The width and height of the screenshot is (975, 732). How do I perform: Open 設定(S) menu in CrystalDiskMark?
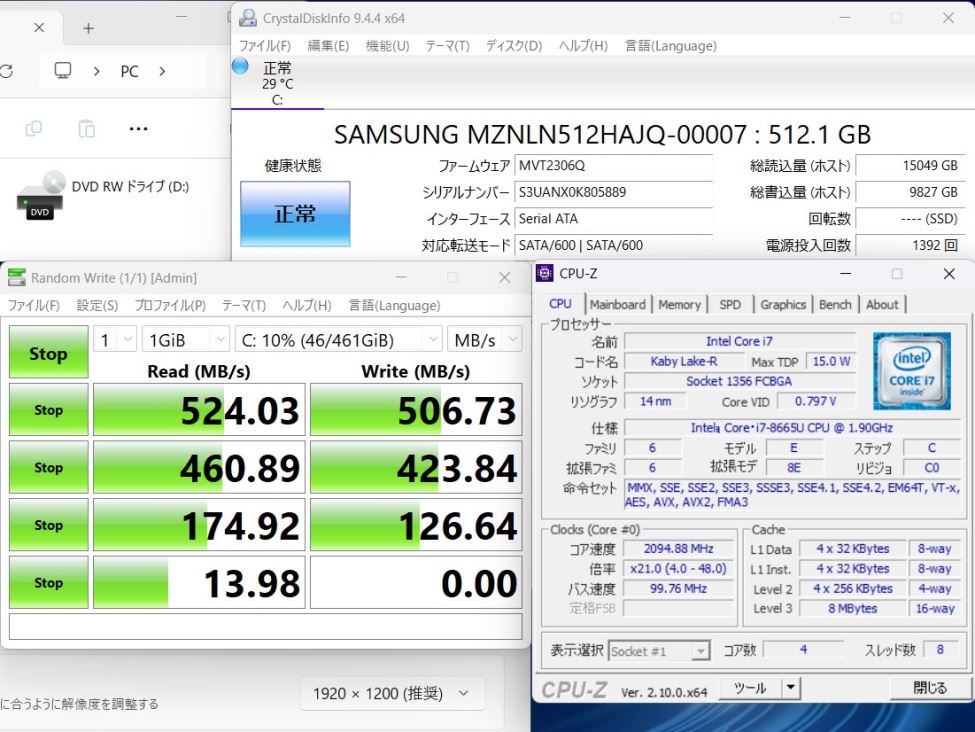click(97, 305)
